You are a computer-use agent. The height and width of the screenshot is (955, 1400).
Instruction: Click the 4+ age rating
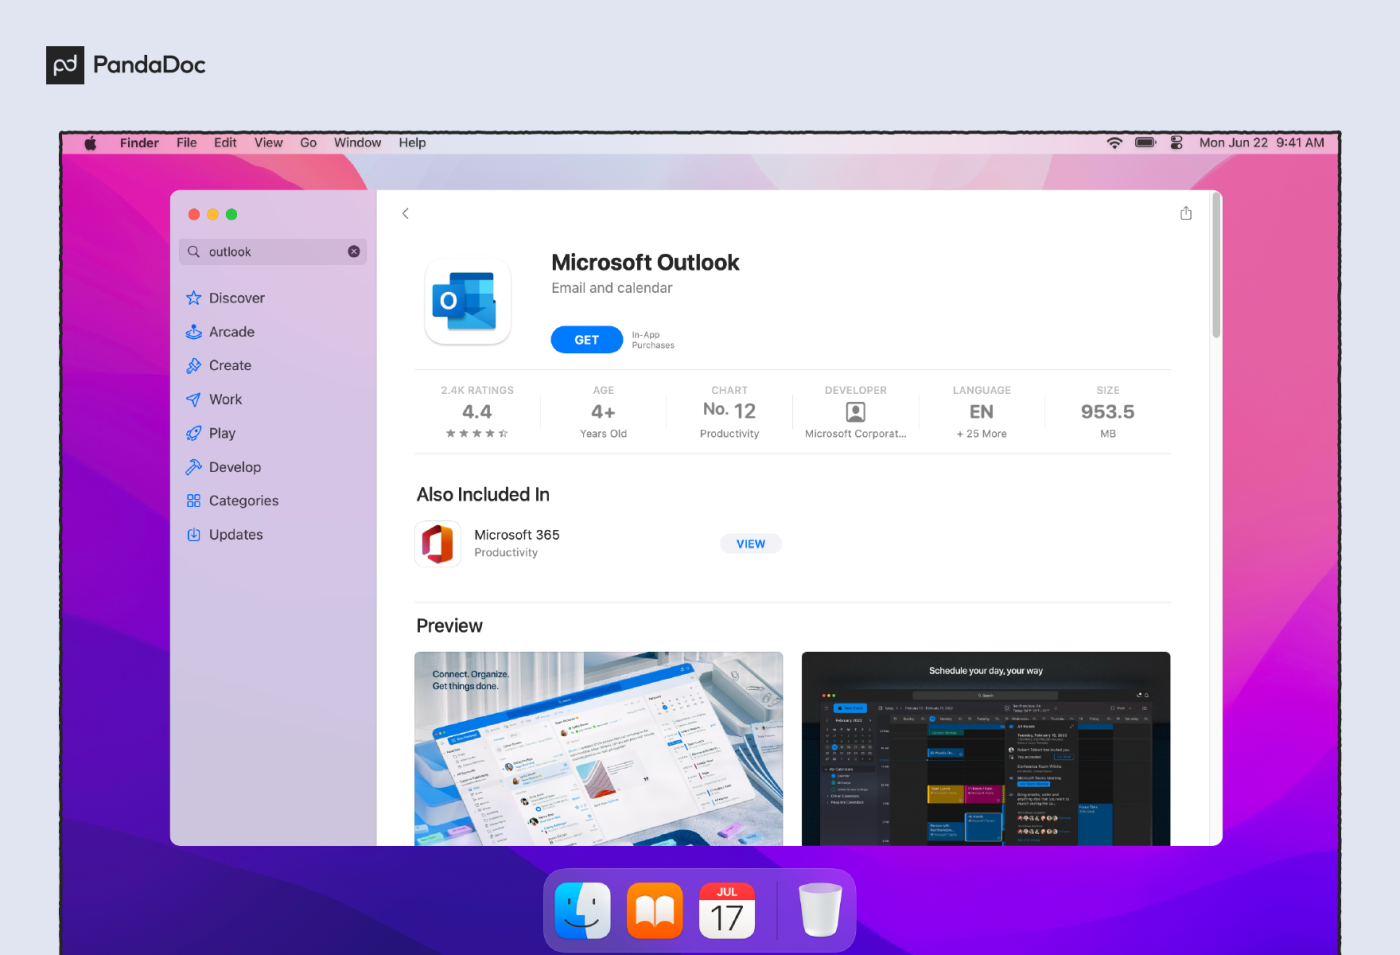pyautogui.click(x=603, y=412)
